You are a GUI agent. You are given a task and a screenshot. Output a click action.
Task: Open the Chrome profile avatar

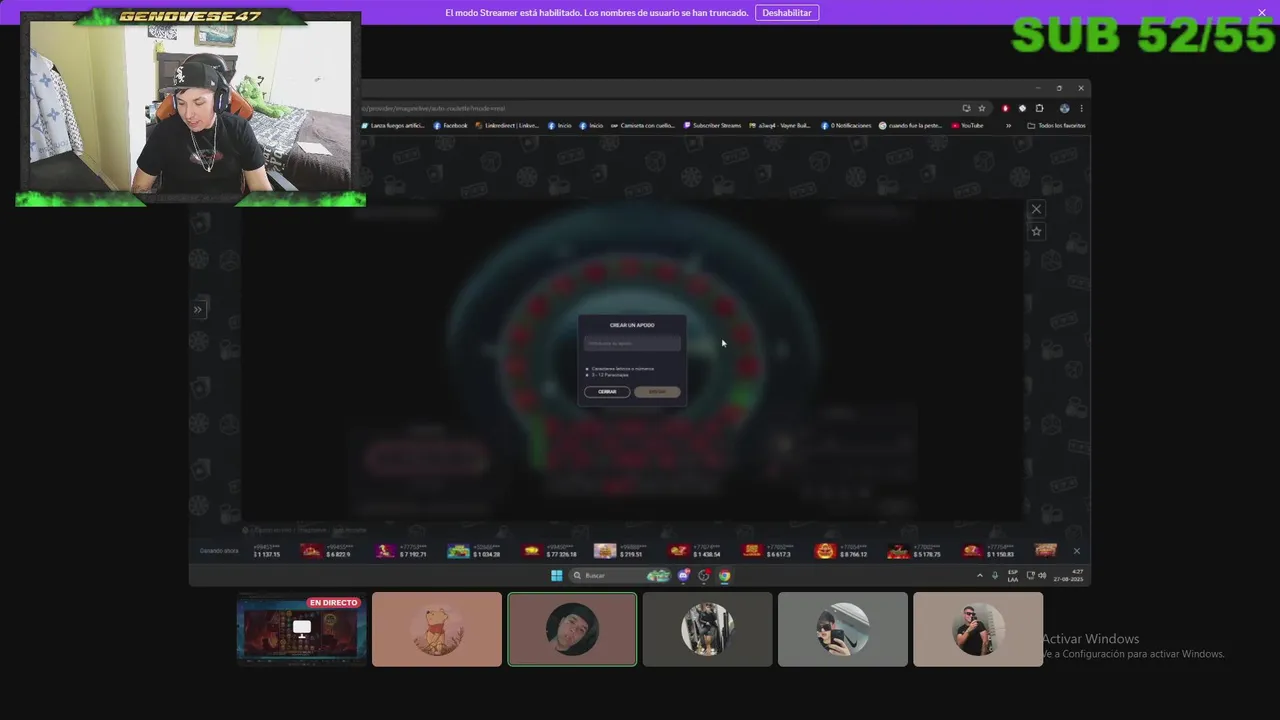(x=1064, y=108)
